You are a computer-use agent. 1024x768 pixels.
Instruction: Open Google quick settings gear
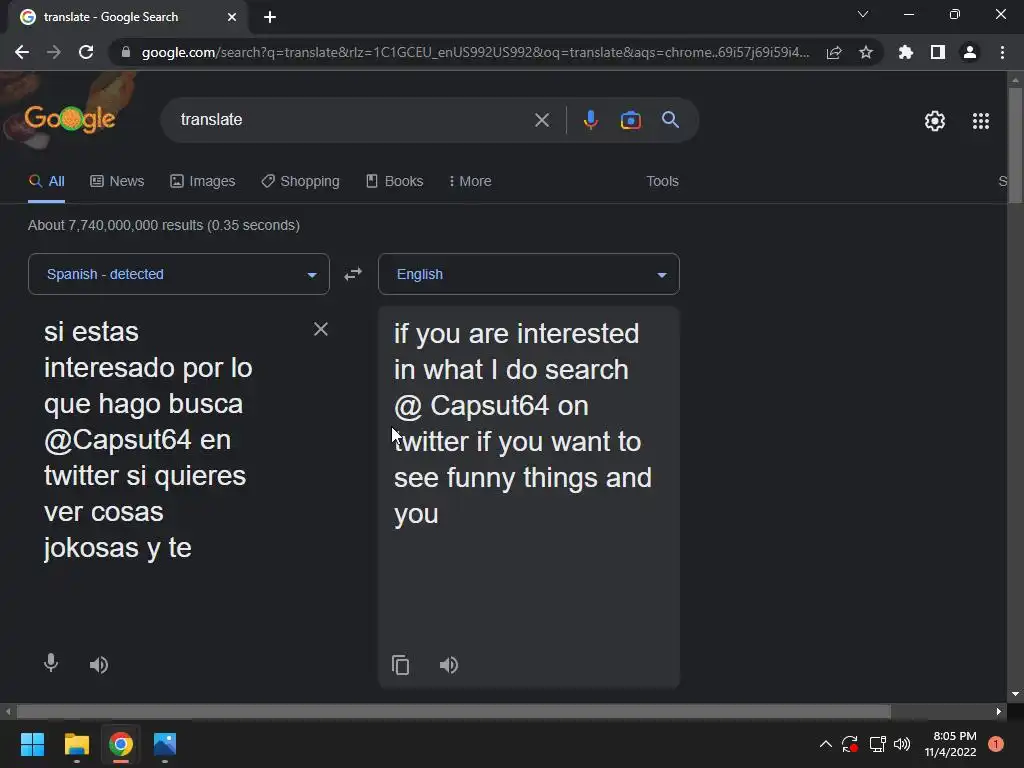pyautogui.click(x=935, y=121)
